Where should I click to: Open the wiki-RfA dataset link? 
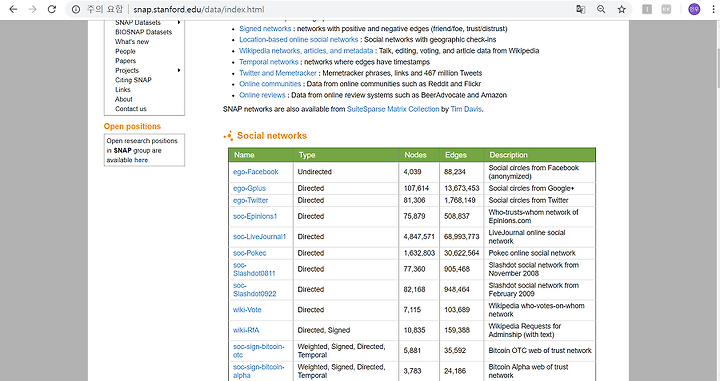coord(246,330)
